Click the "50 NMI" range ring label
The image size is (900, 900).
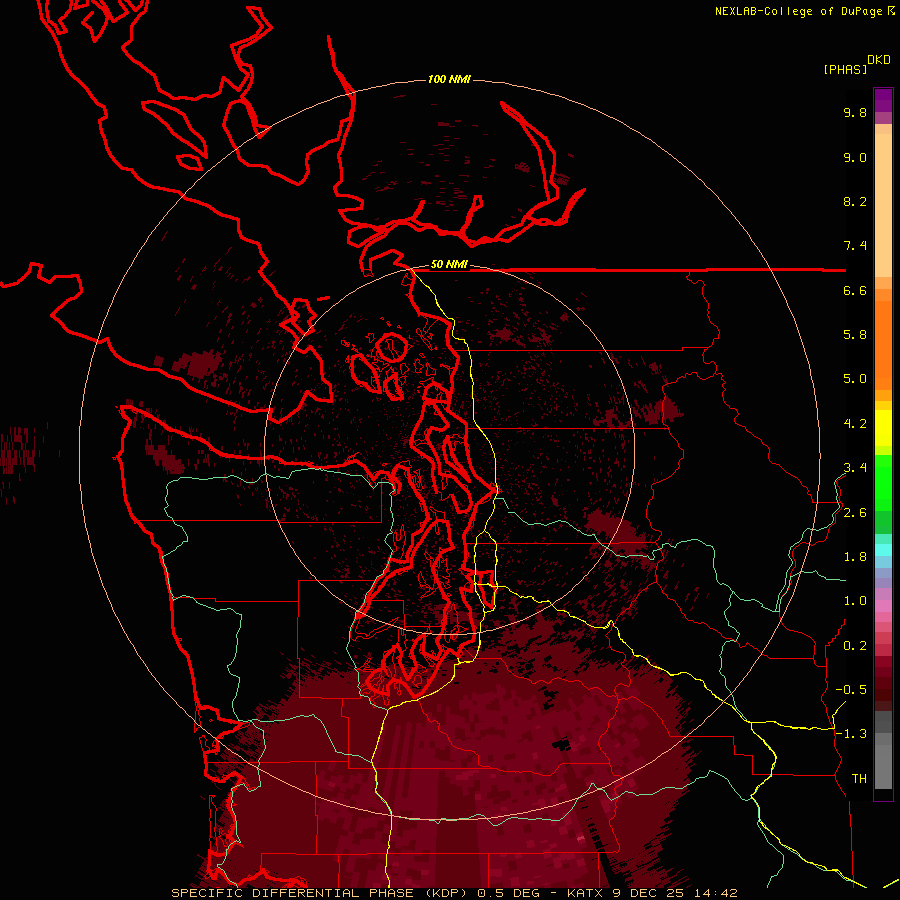tap(449, 265)
